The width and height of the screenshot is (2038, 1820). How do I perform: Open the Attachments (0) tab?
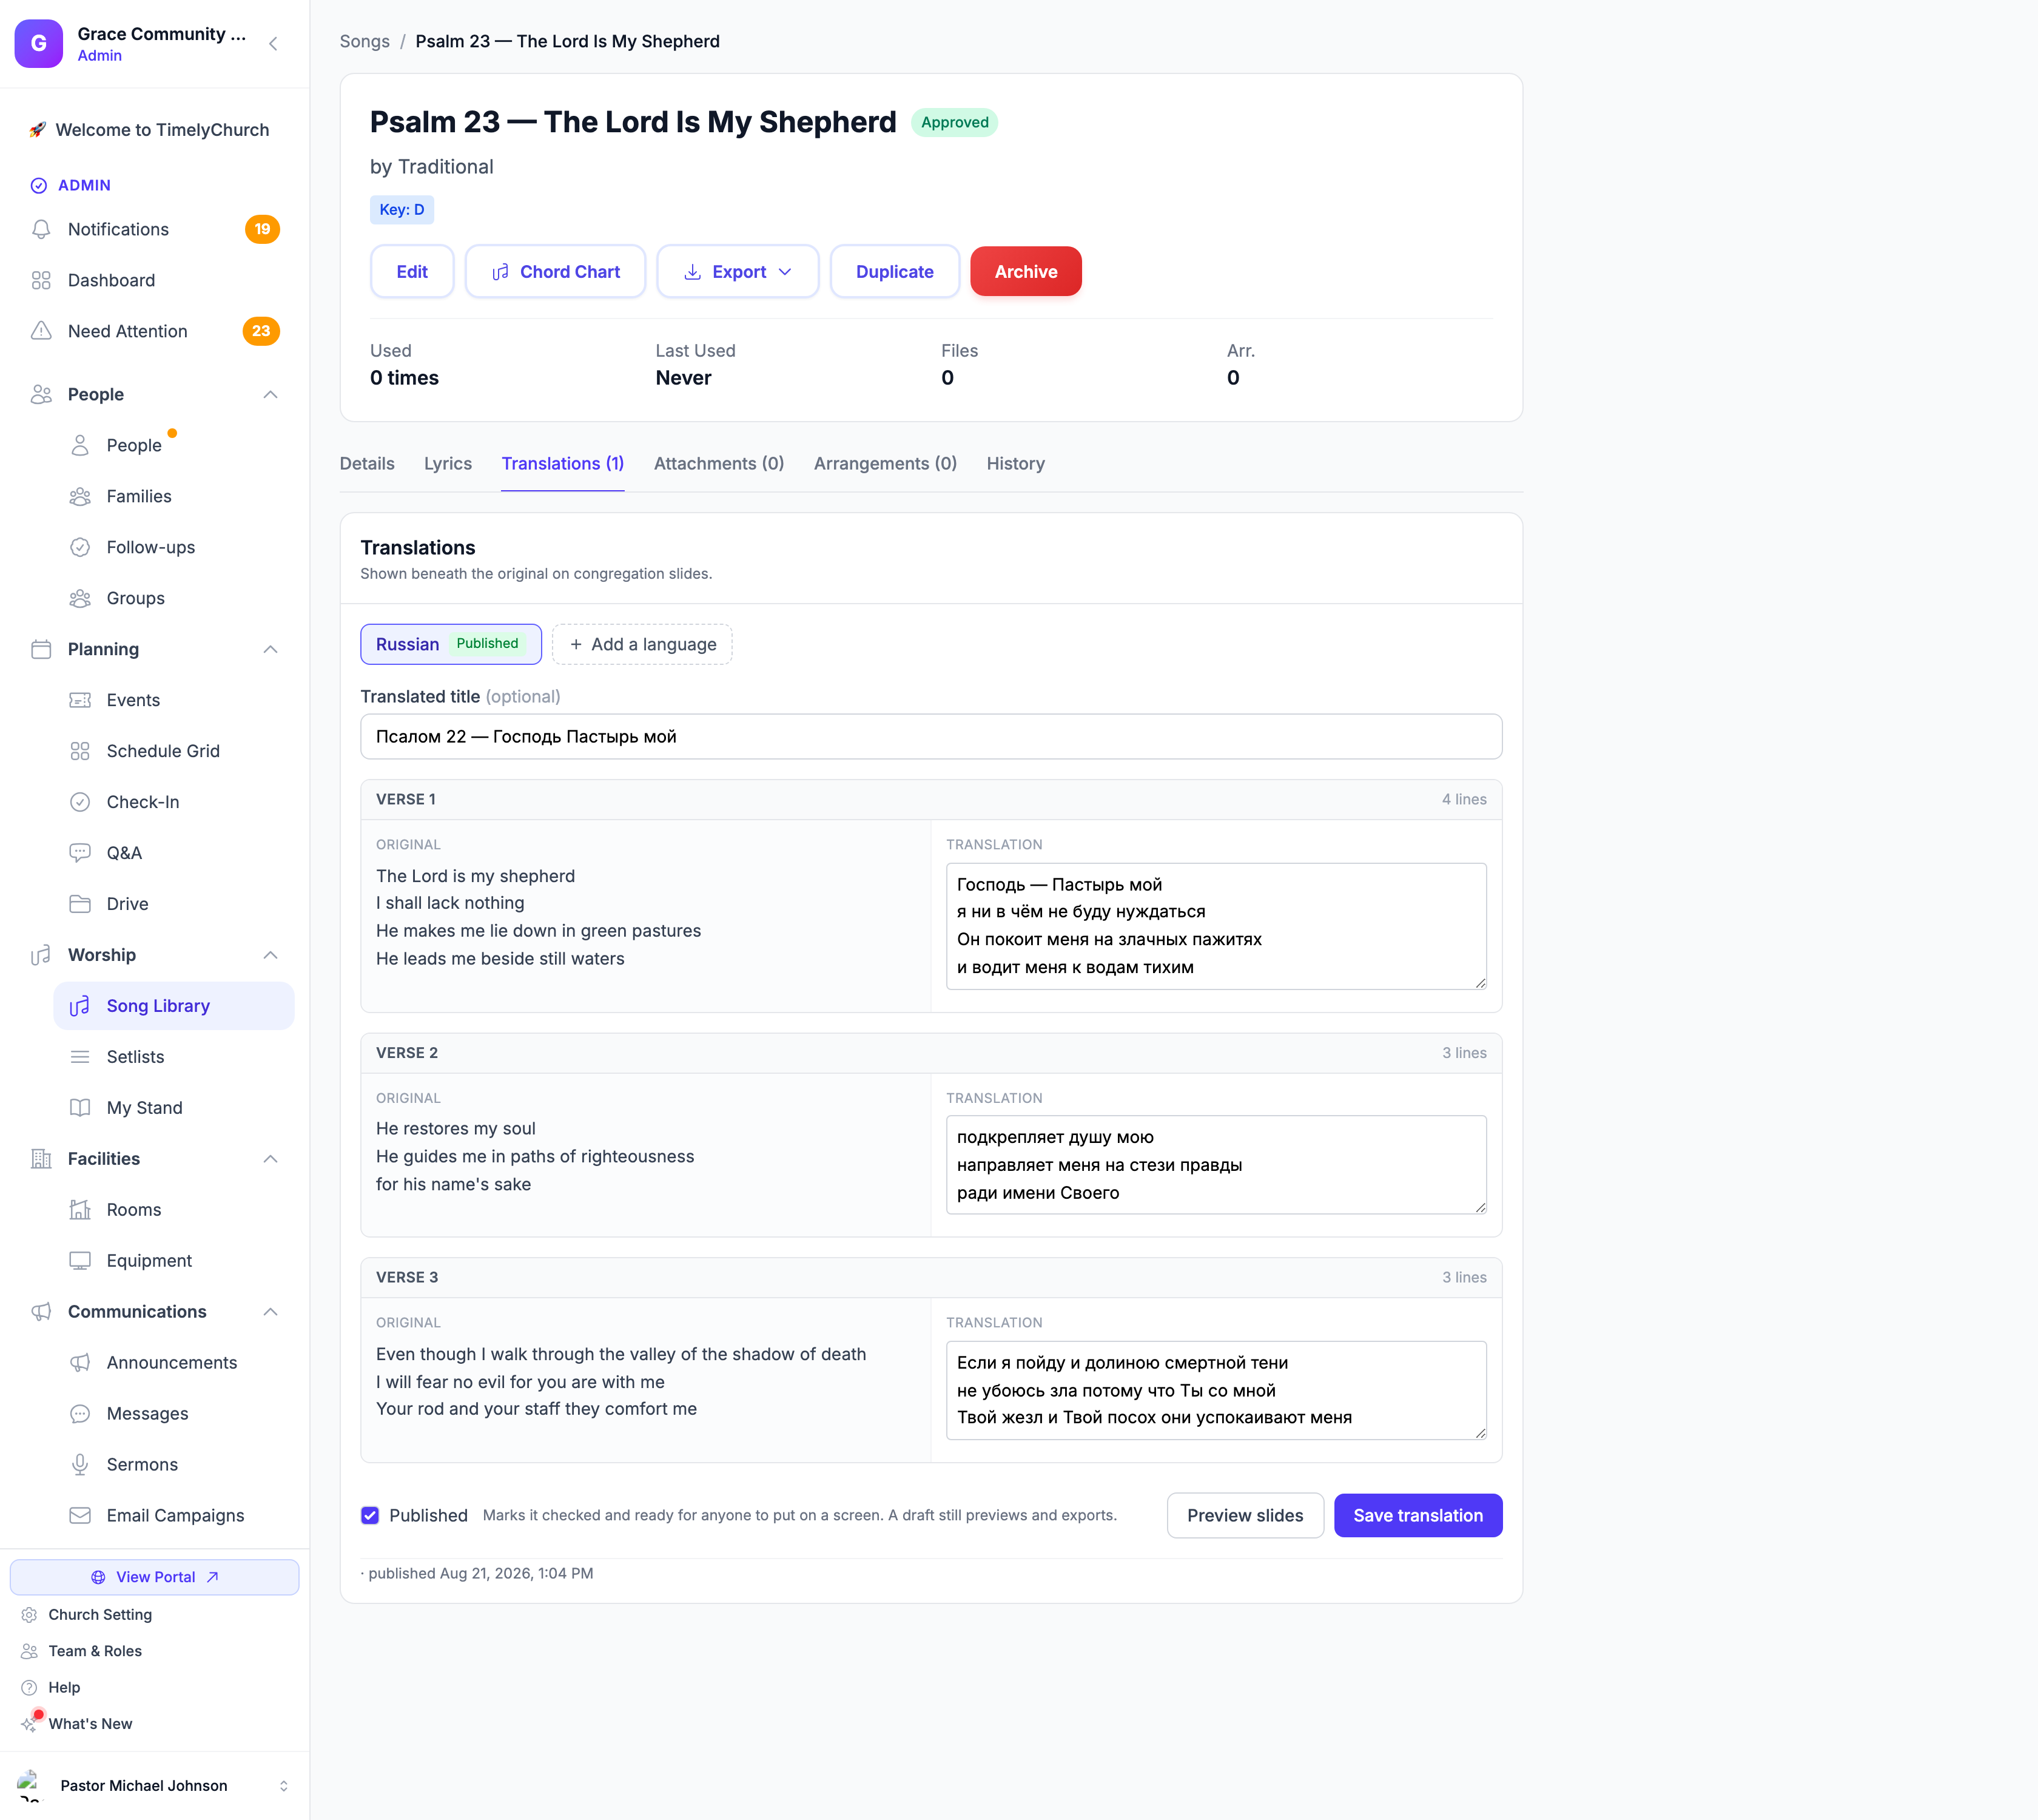point(719,464)
